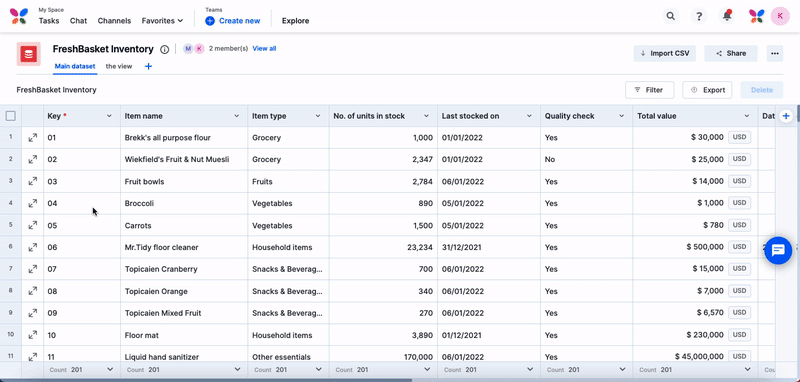The height and width of the screenshot is (382, 800).
Task: Add a new column with plus icon
Action: (786, 116)
